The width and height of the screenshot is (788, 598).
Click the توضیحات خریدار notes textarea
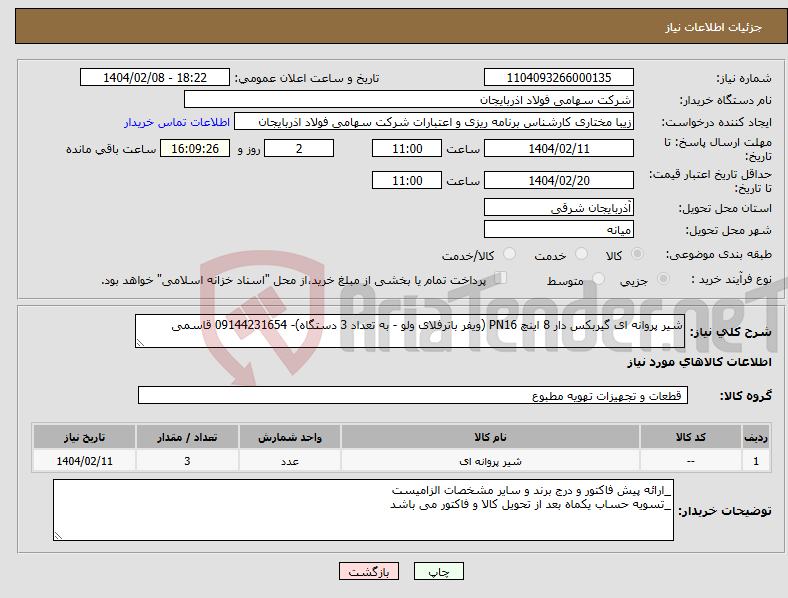point(363,510)
